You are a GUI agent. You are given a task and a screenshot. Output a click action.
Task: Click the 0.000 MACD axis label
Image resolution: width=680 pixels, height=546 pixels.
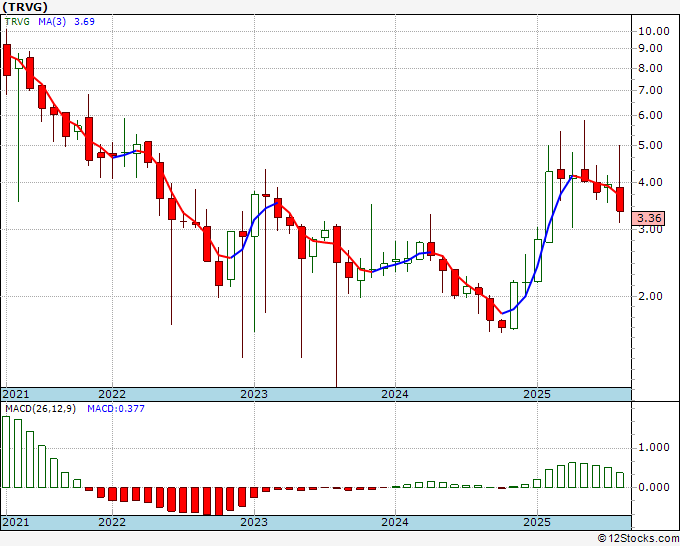pyautogui.click(x=654, y=487)
